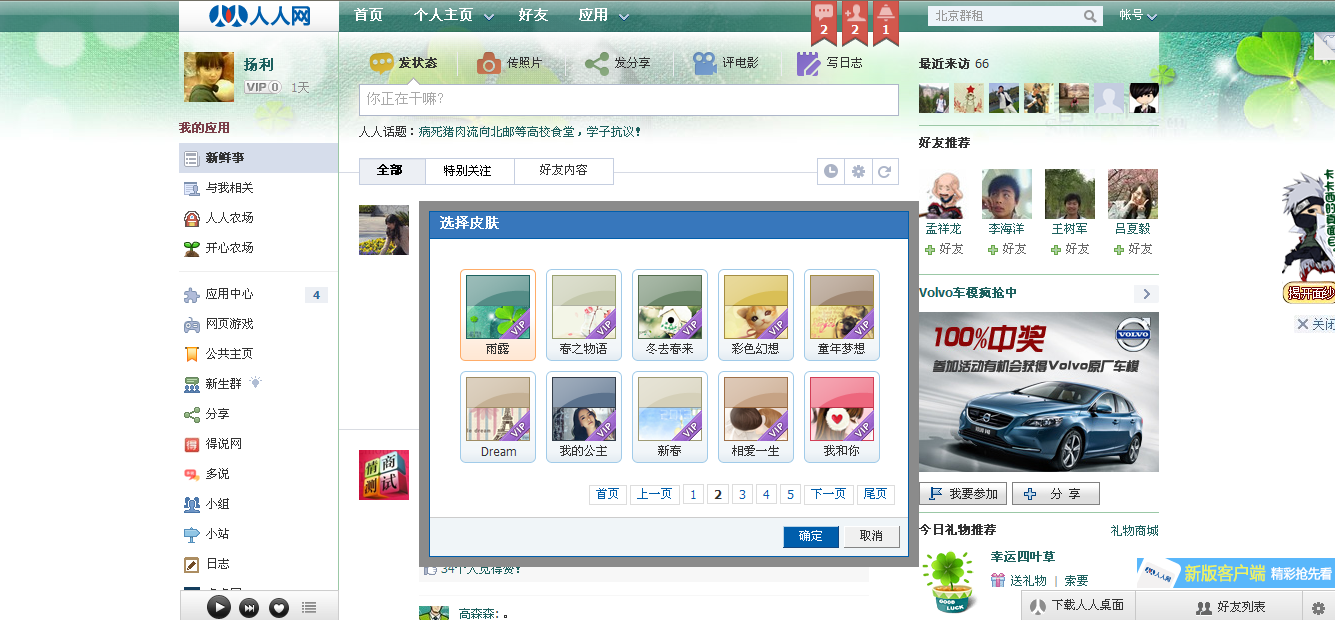
Task: Jump to skin page 3
Action: [742, 494]
